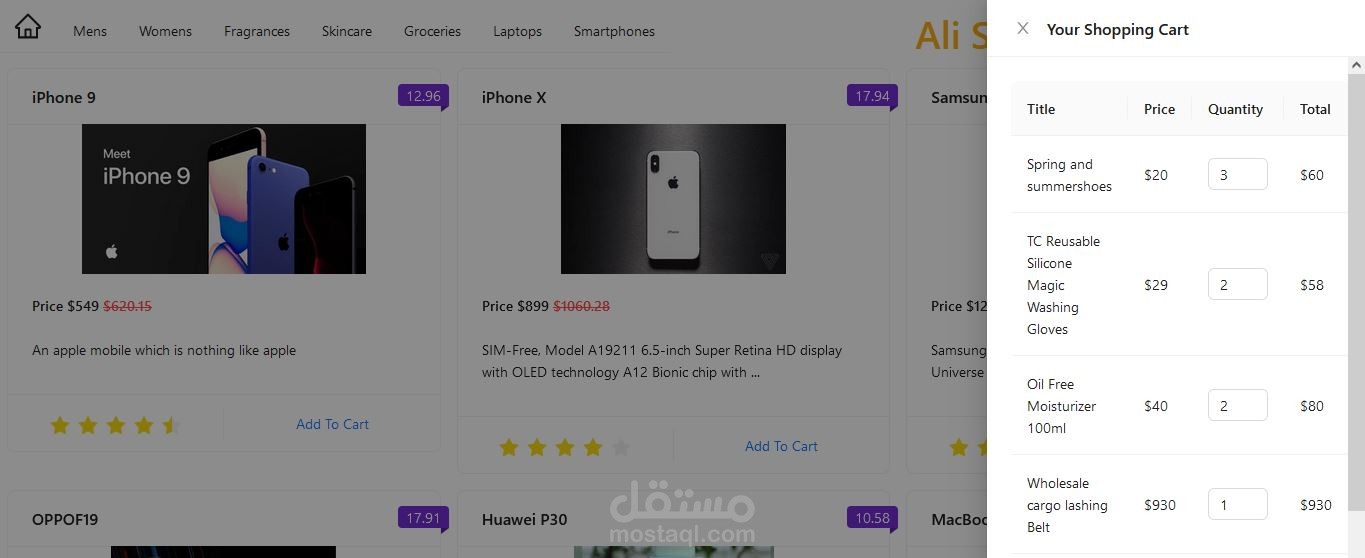Edit quantity field for Spring and summershoes
This screenshot has height=558, width=1365.
click(1237, 174)
